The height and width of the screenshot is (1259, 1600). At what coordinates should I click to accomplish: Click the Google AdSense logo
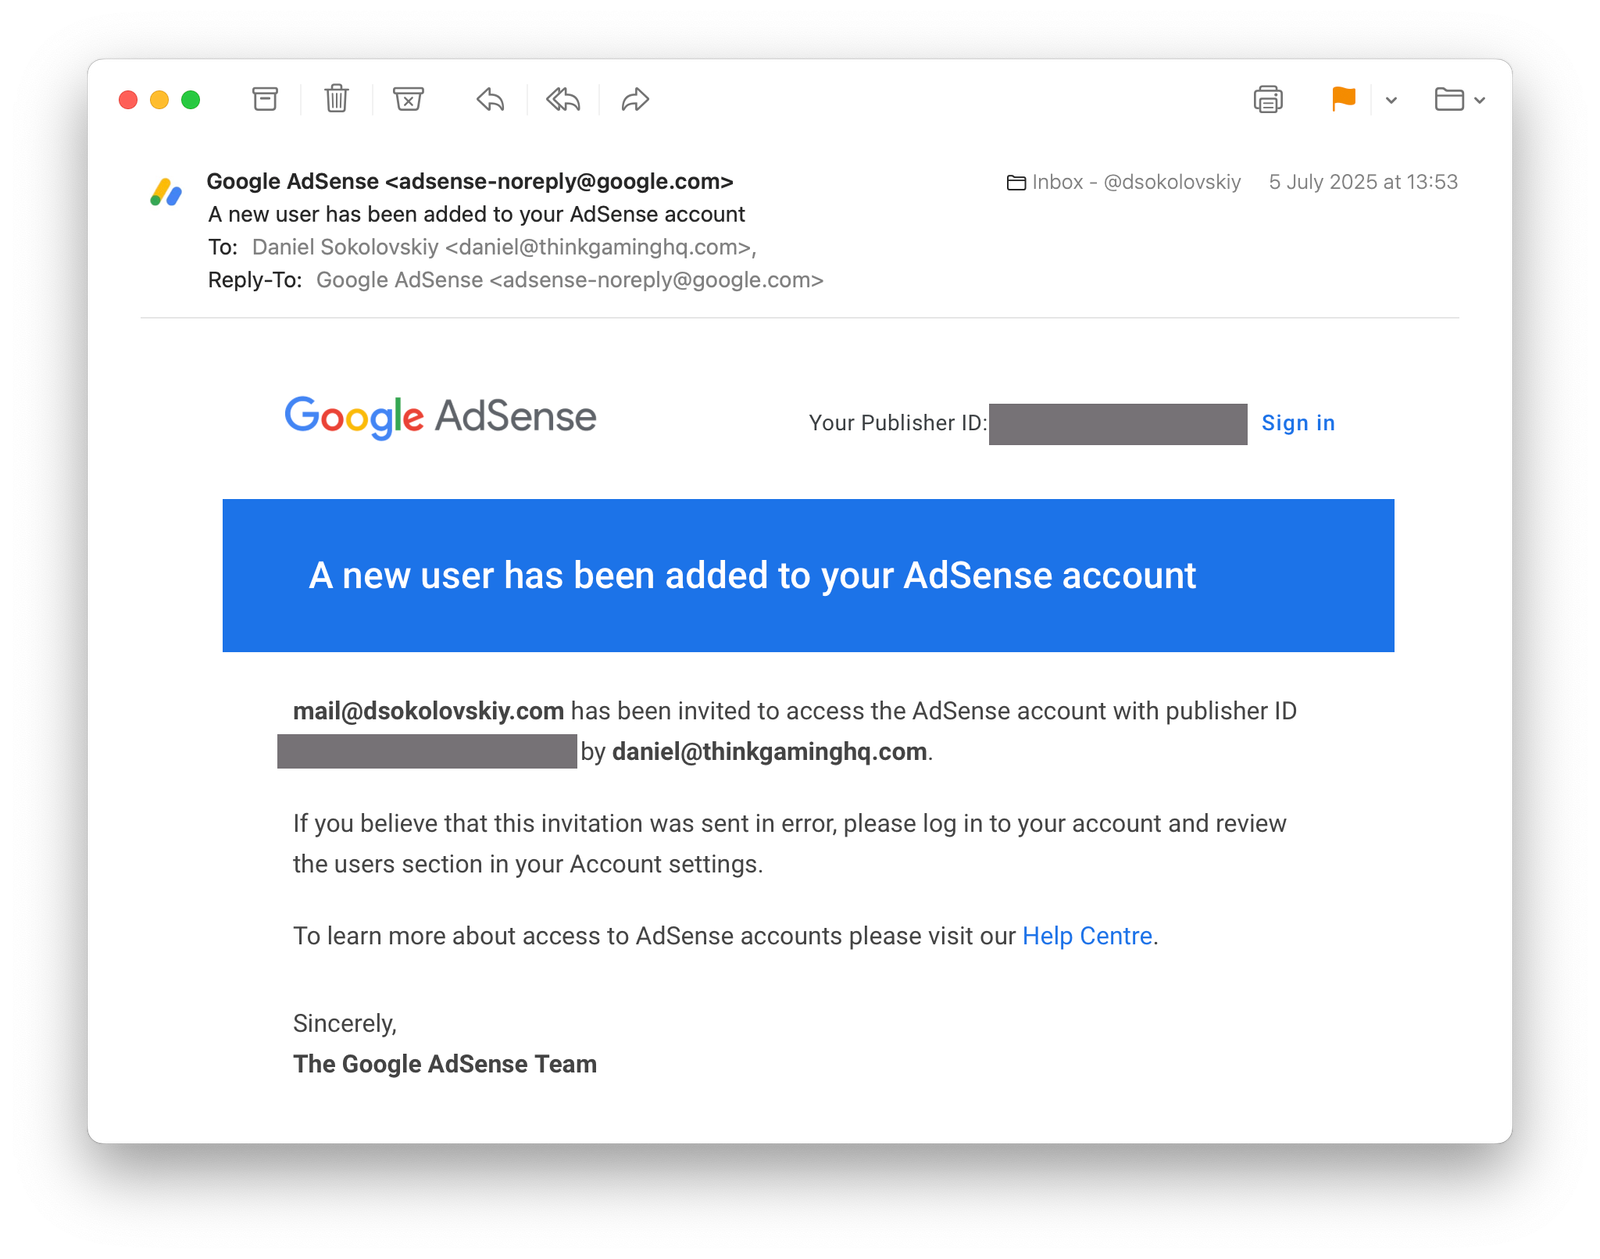[x=440, y=417]
